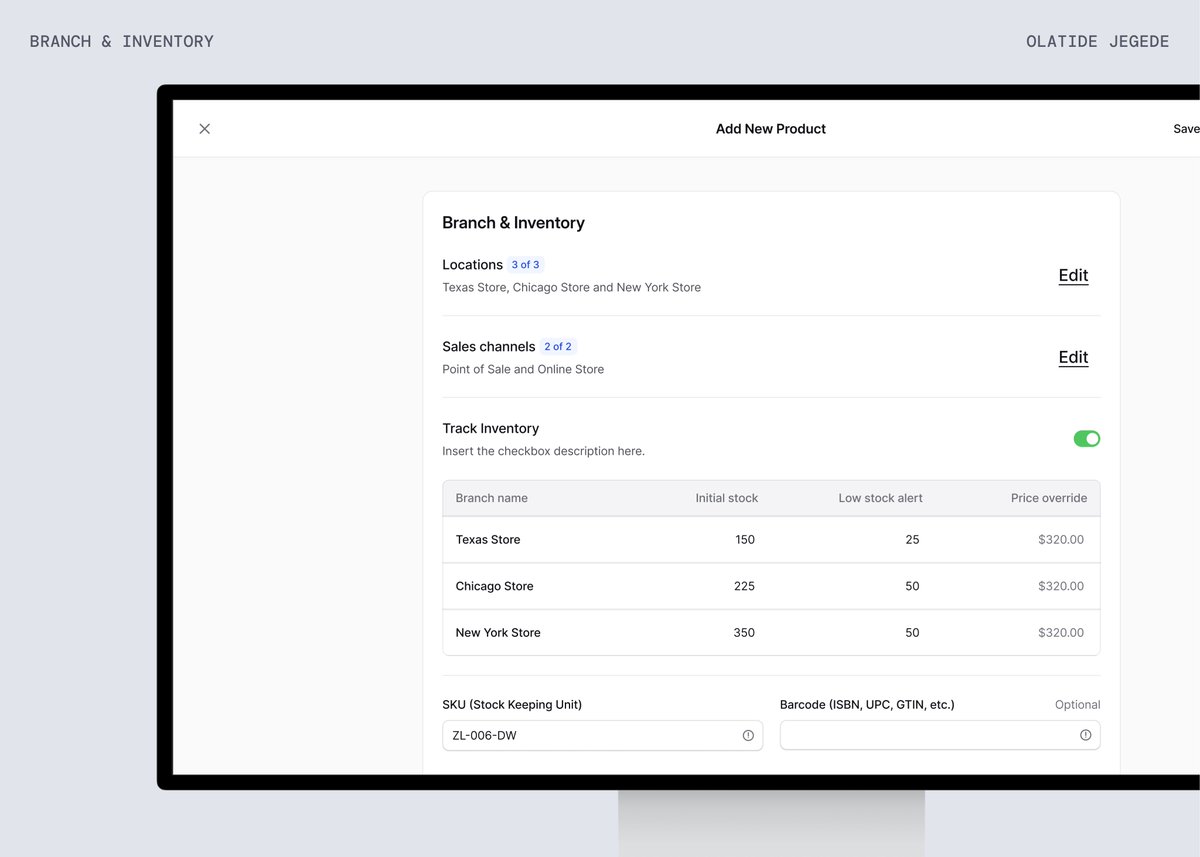Click the Low stock alert column header

(880, 498)
